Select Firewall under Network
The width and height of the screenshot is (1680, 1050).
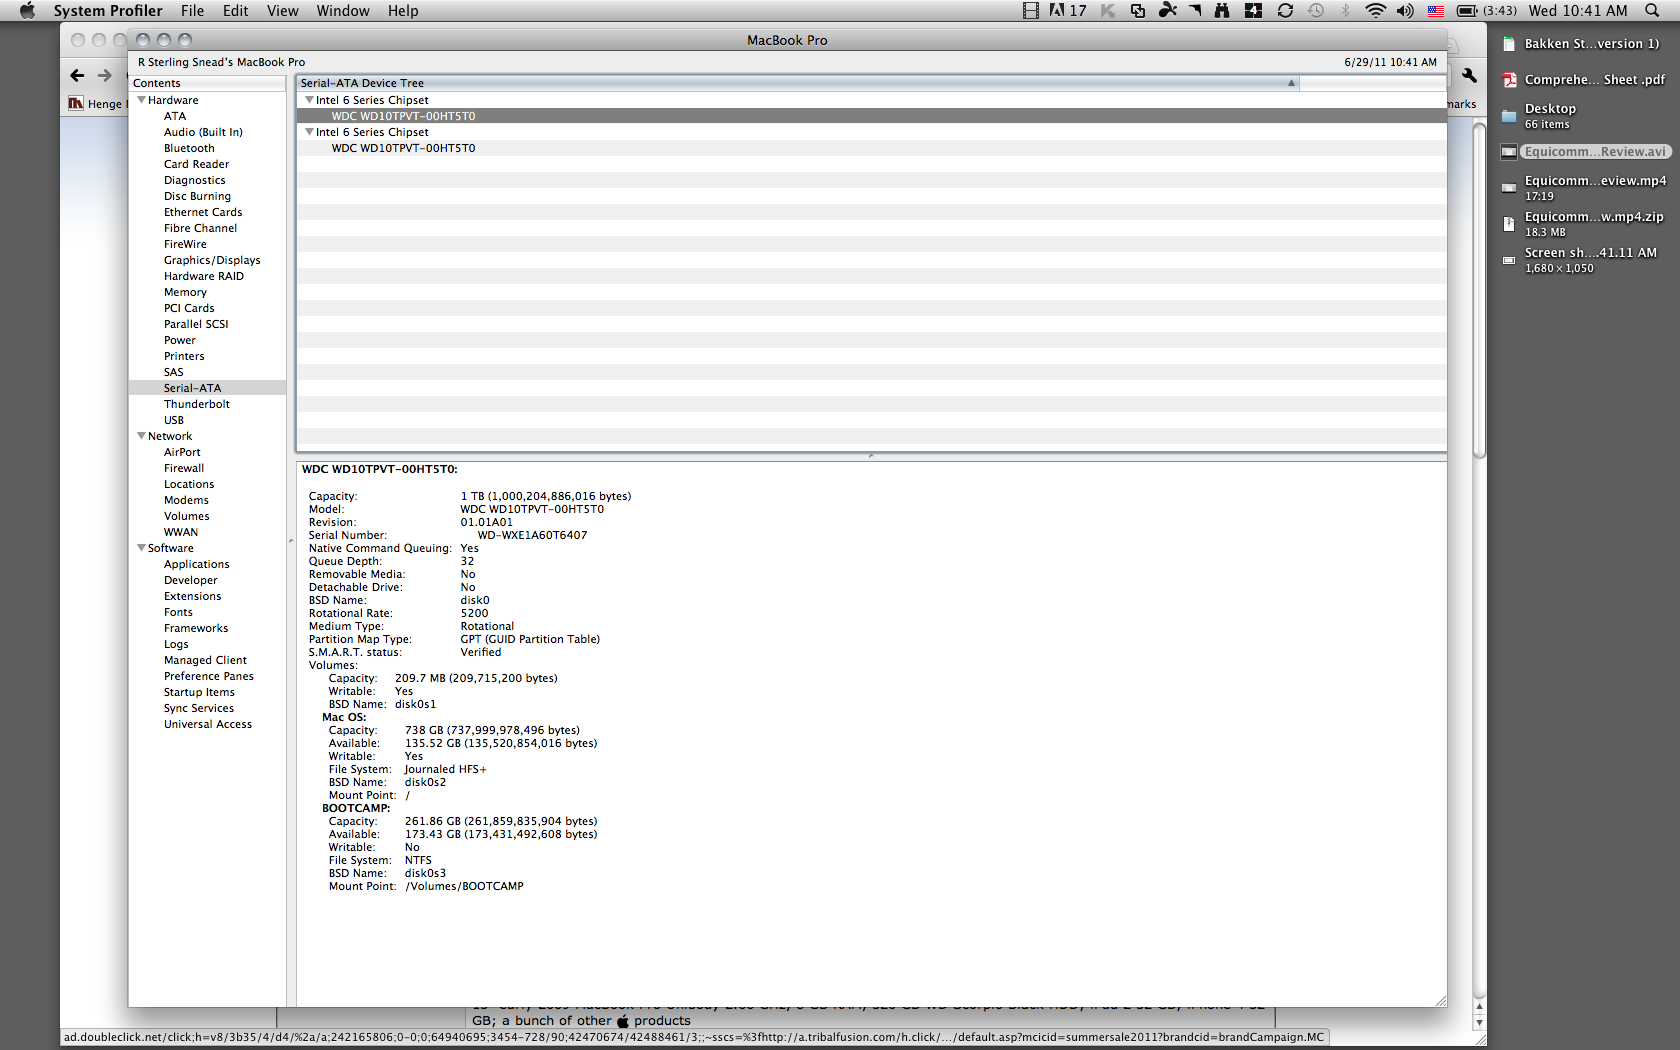coord(184,468)
